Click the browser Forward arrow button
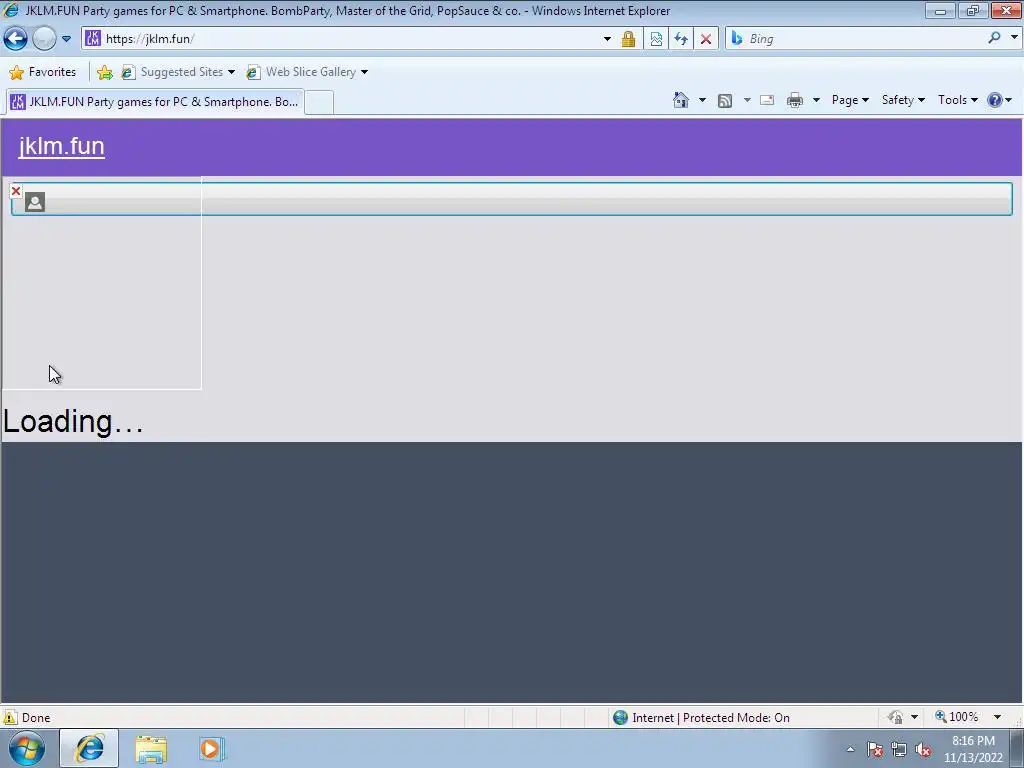1024x768 pixels. tap(44, 39)
